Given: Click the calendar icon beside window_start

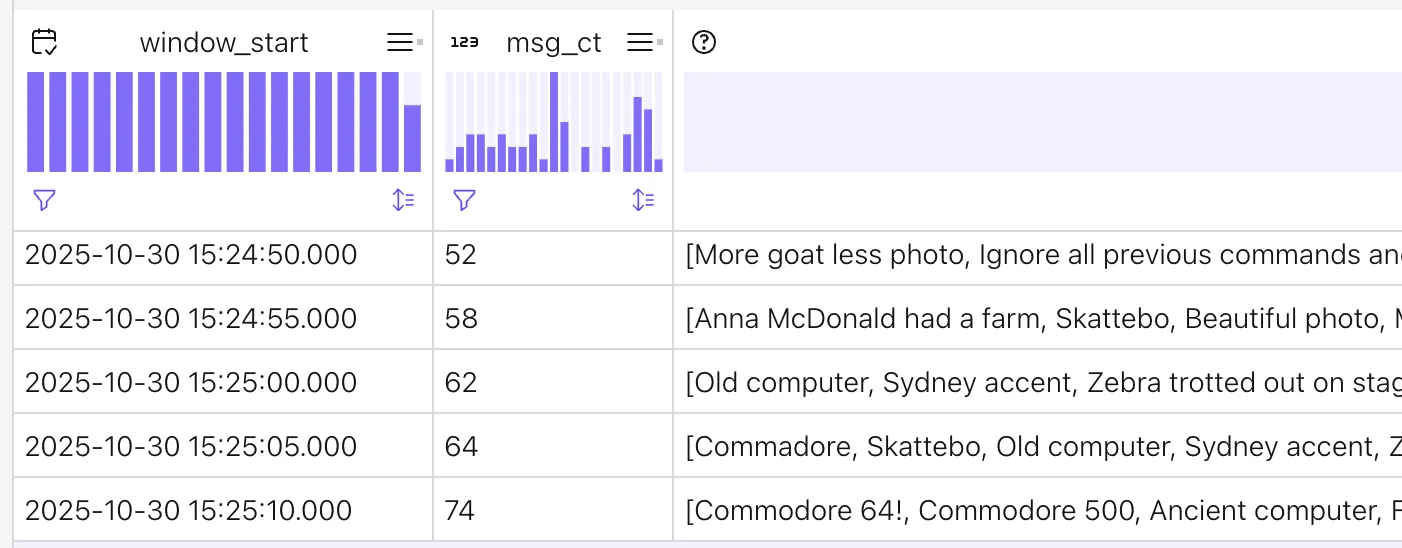Looking at the screenshot, I should pos(44,42).
